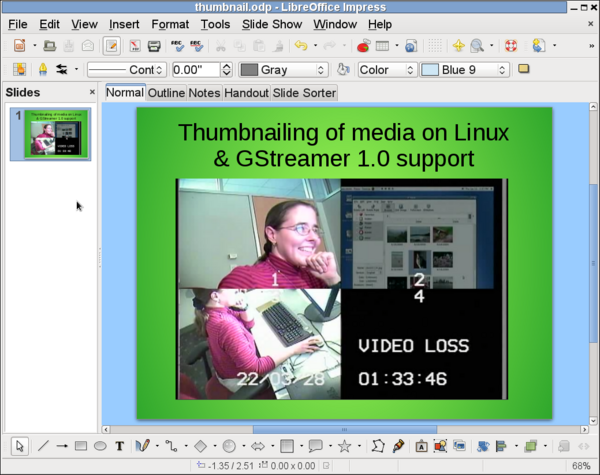Click the Area fill bucket icon
600x475 pixels.
click(343, 70)
